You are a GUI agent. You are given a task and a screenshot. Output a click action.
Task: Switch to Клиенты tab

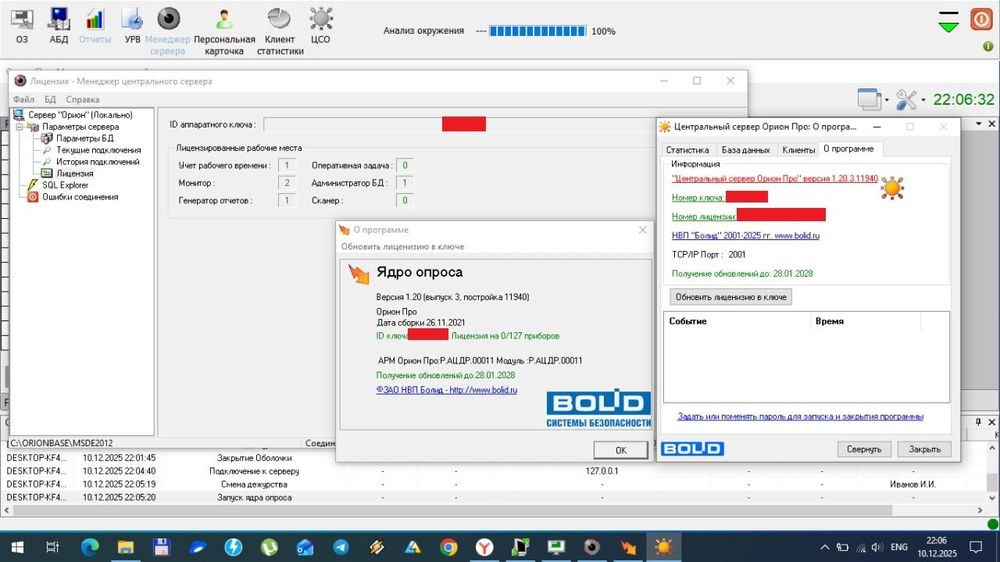pos(798,150)
